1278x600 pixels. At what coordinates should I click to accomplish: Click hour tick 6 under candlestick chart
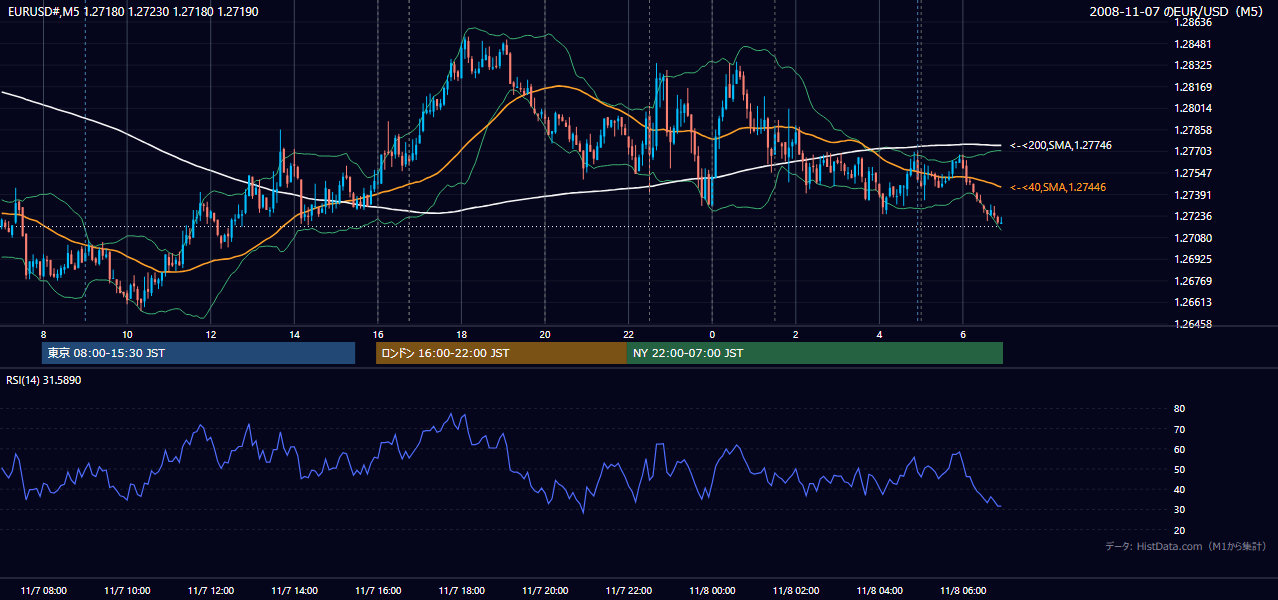(963, 334)
